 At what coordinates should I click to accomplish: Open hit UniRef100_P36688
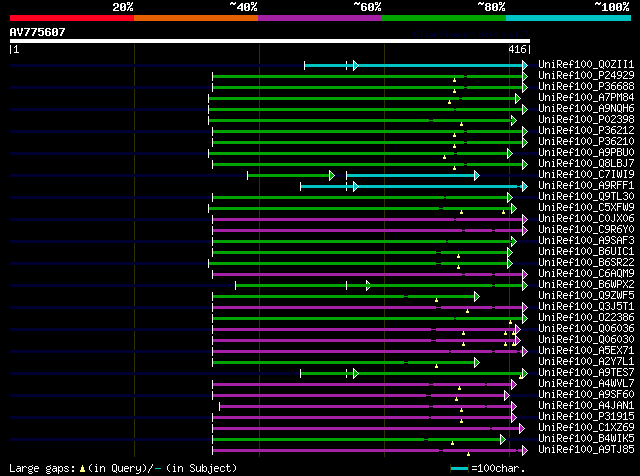click(x=586, y=87)
